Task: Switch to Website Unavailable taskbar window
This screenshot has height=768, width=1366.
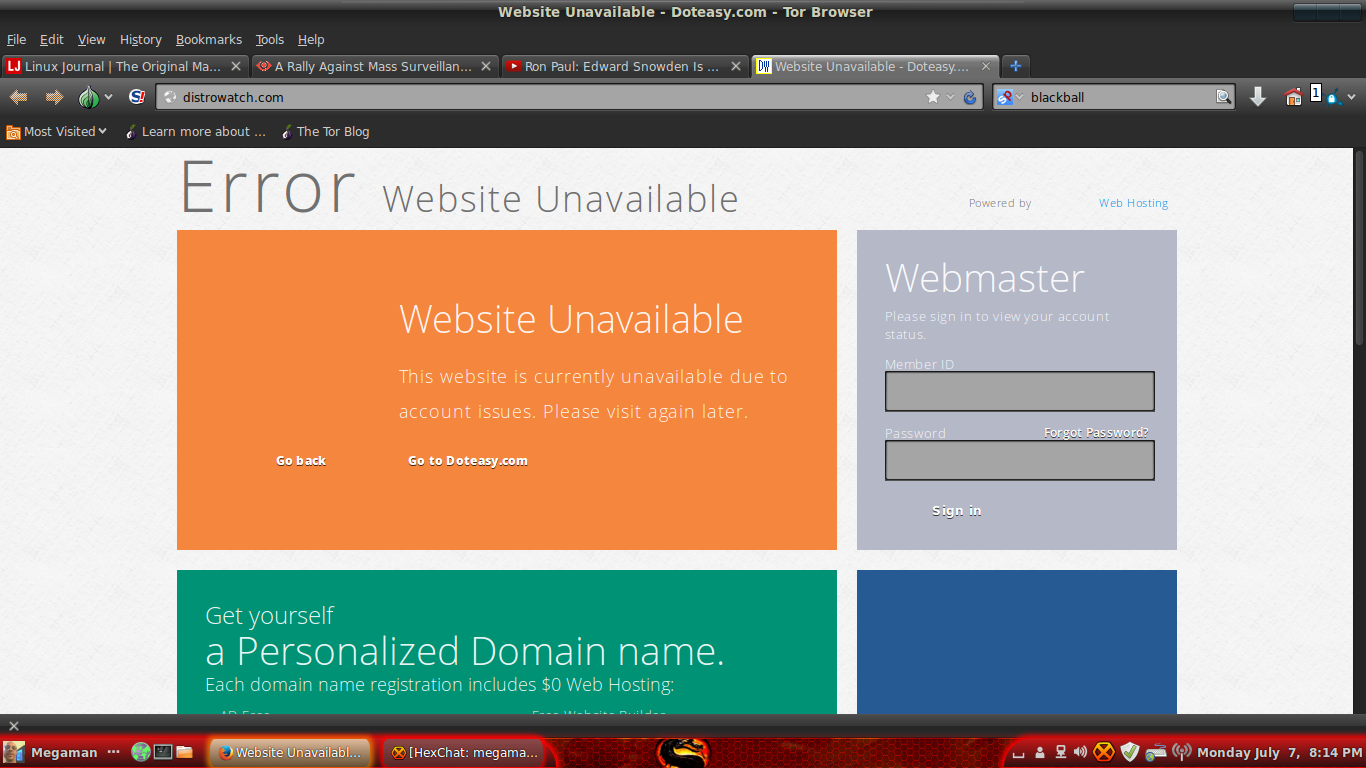Action: [290, 752]
